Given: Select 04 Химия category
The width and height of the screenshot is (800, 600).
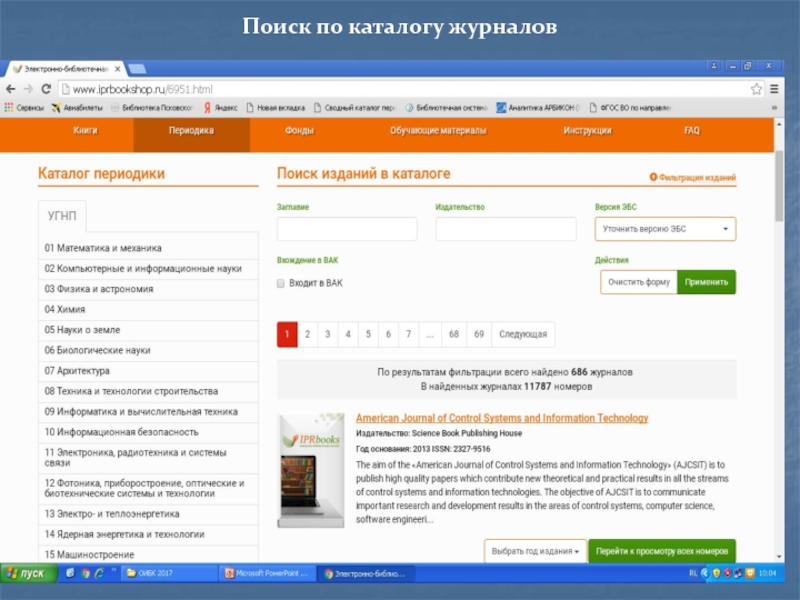Looking at the screenshot, I should coord(148,309).
